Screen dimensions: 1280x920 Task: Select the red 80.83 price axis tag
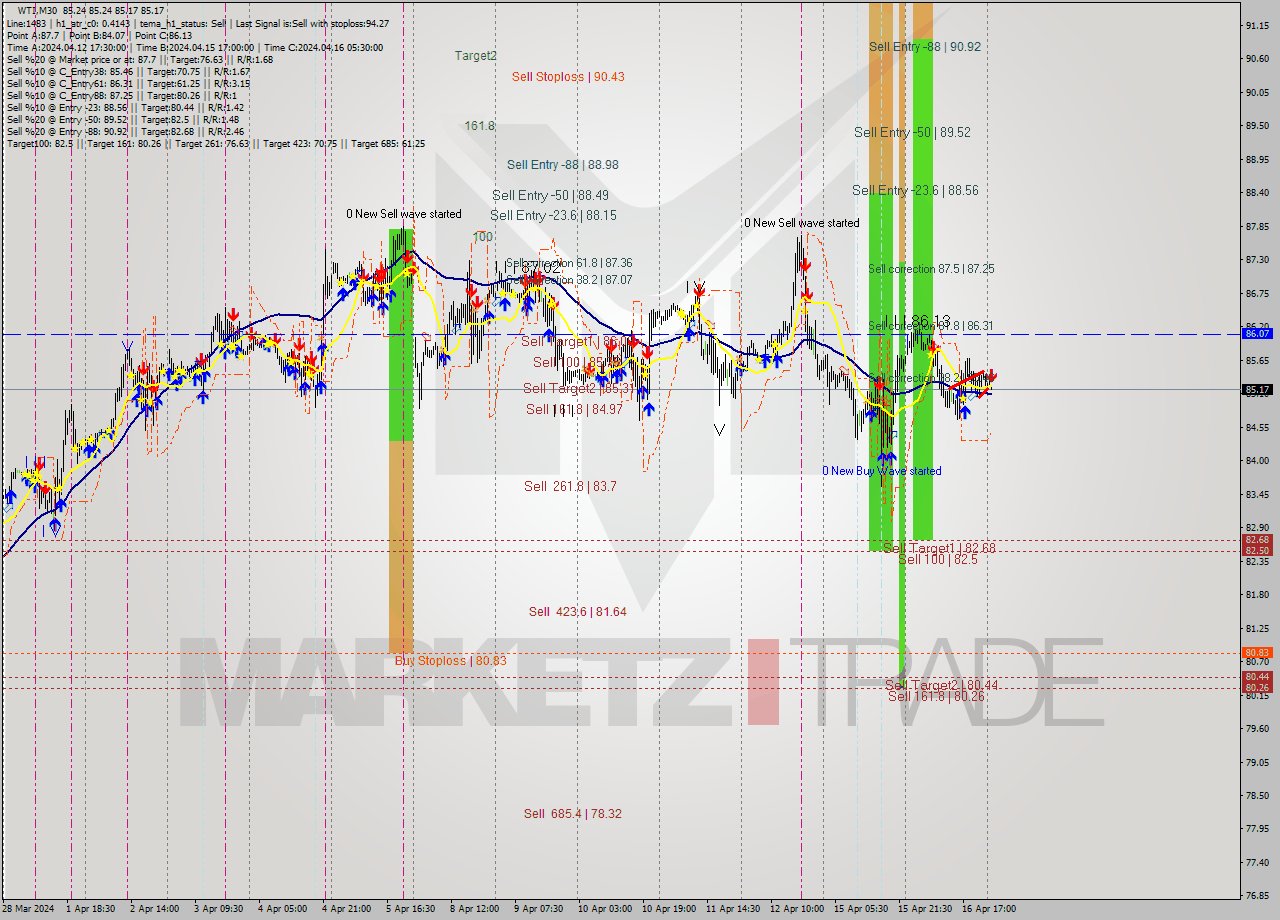[1257, 653]
